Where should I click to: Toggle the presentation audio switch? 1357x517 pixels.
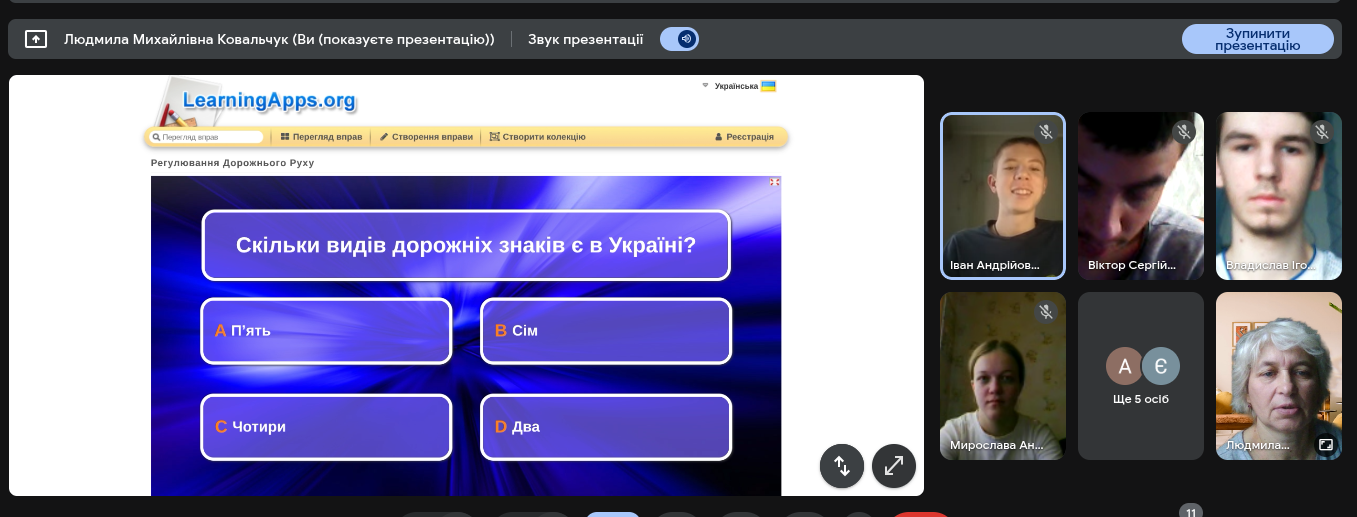680,39
